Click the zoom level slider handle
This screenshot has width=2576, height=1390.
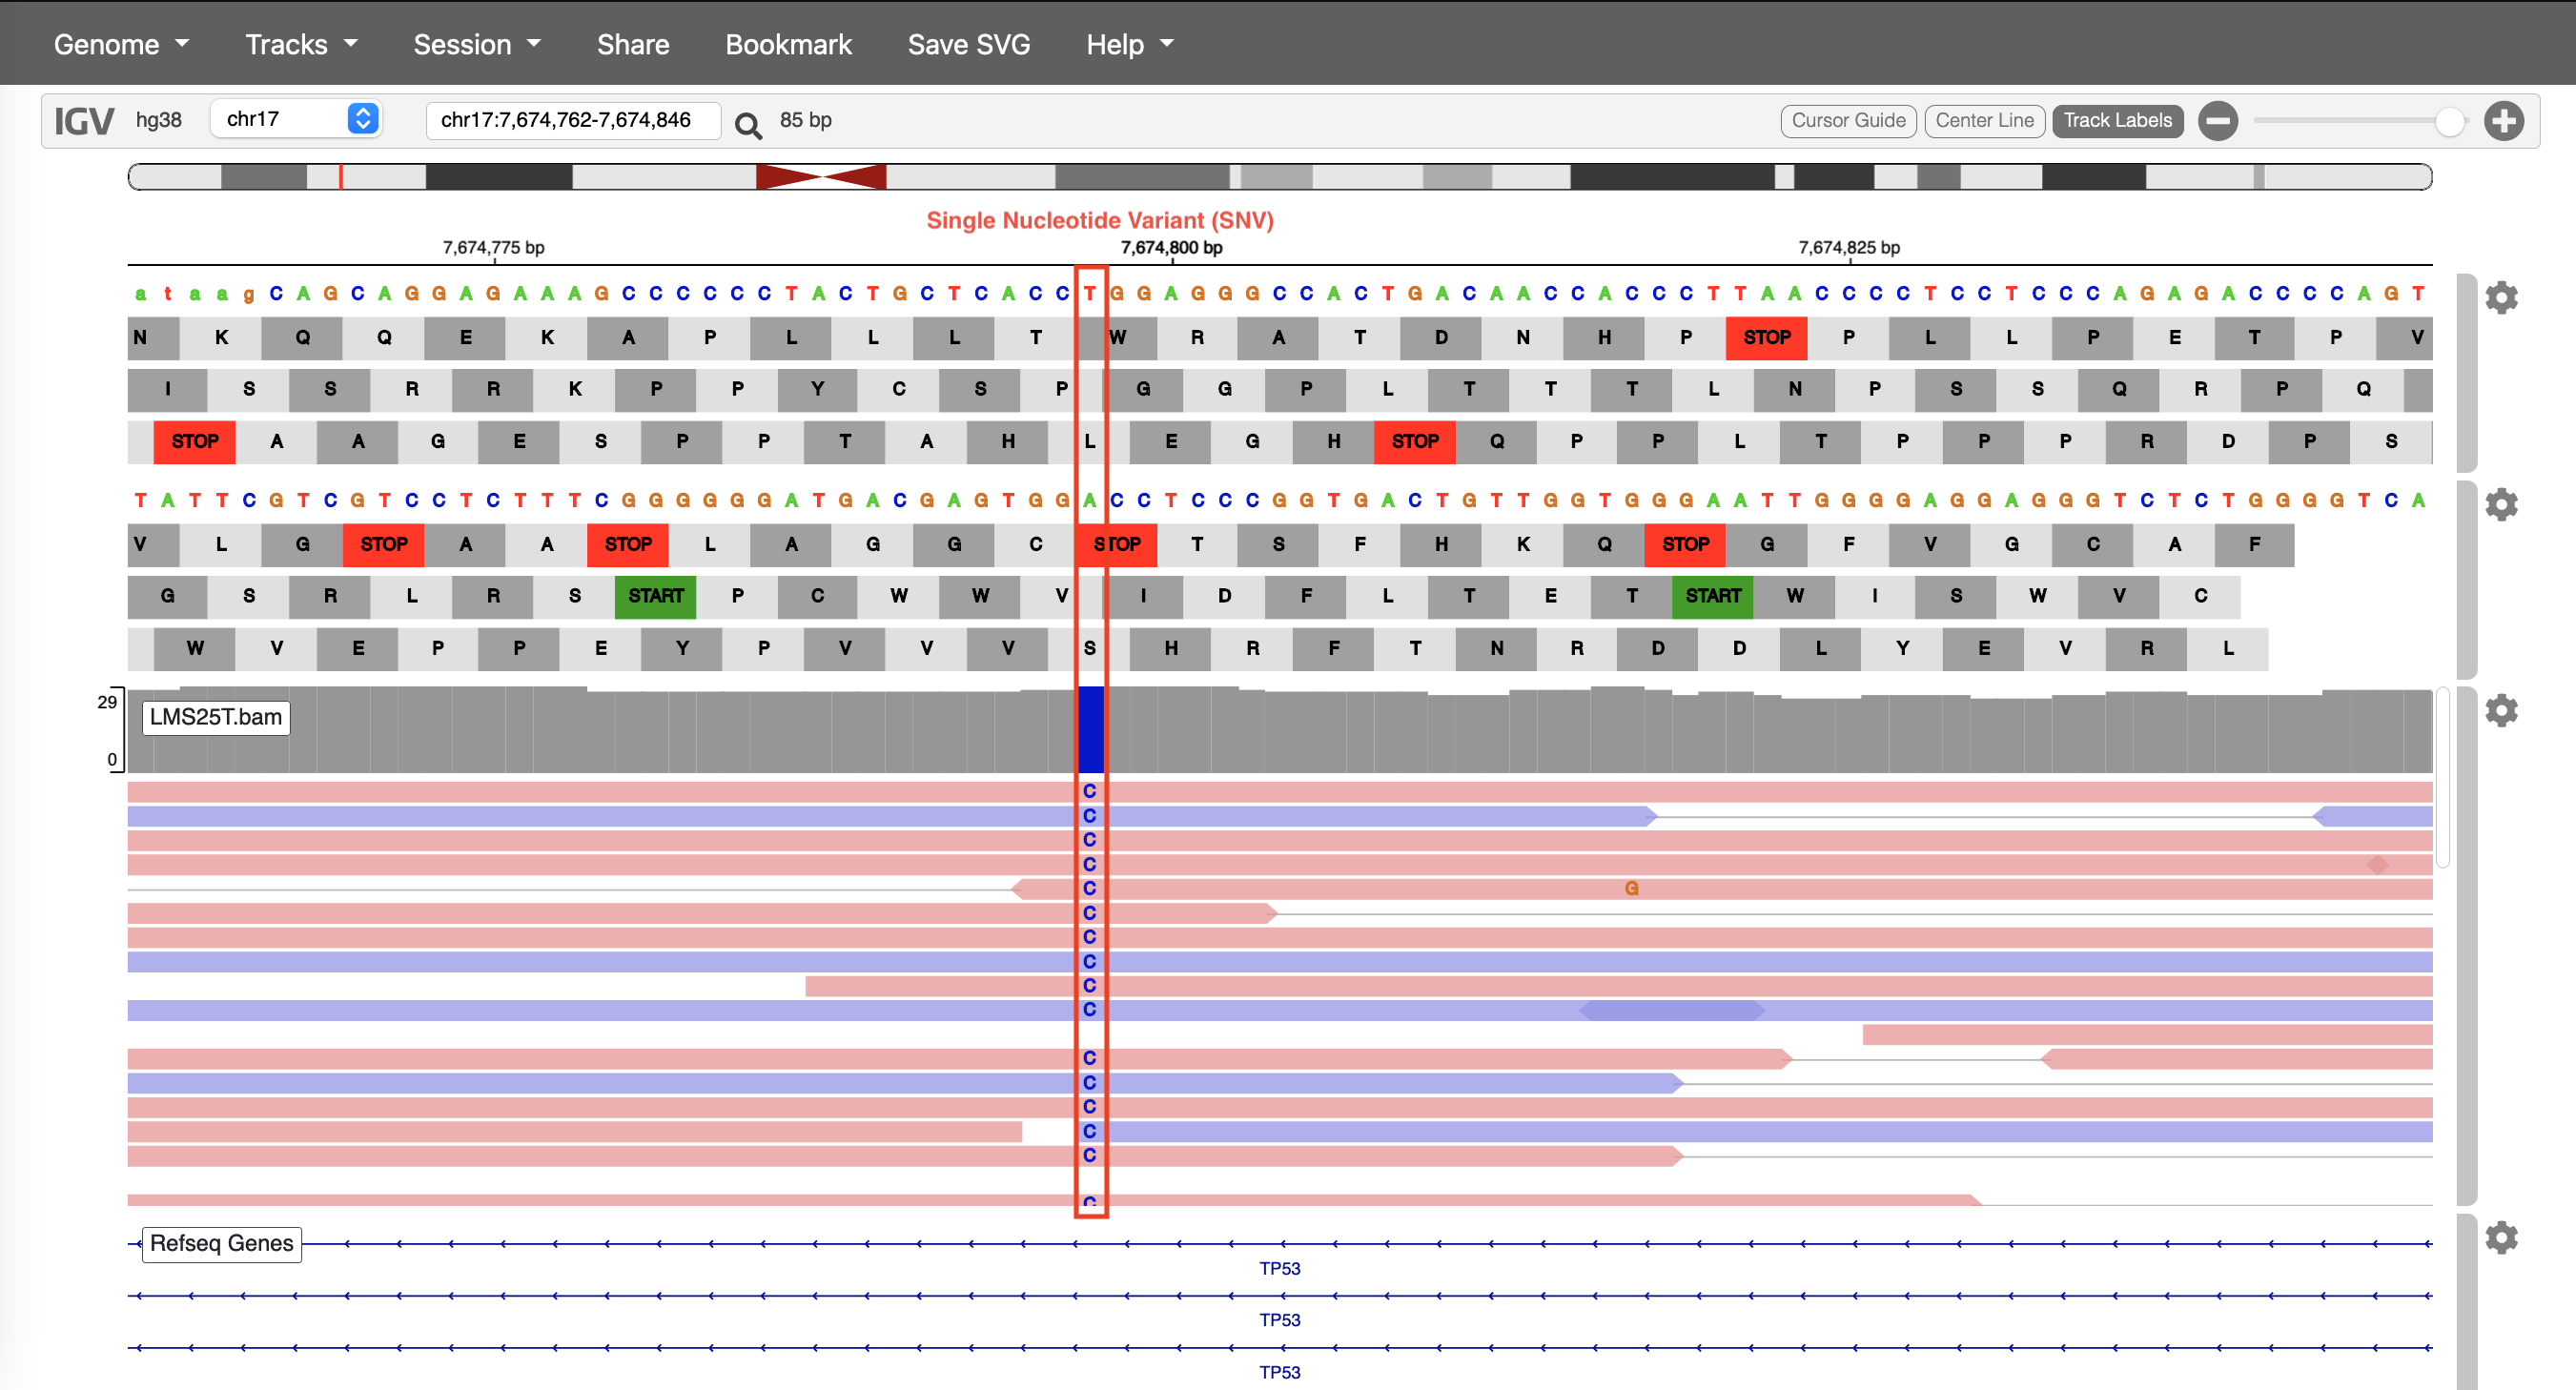[x=2449, y=121]
